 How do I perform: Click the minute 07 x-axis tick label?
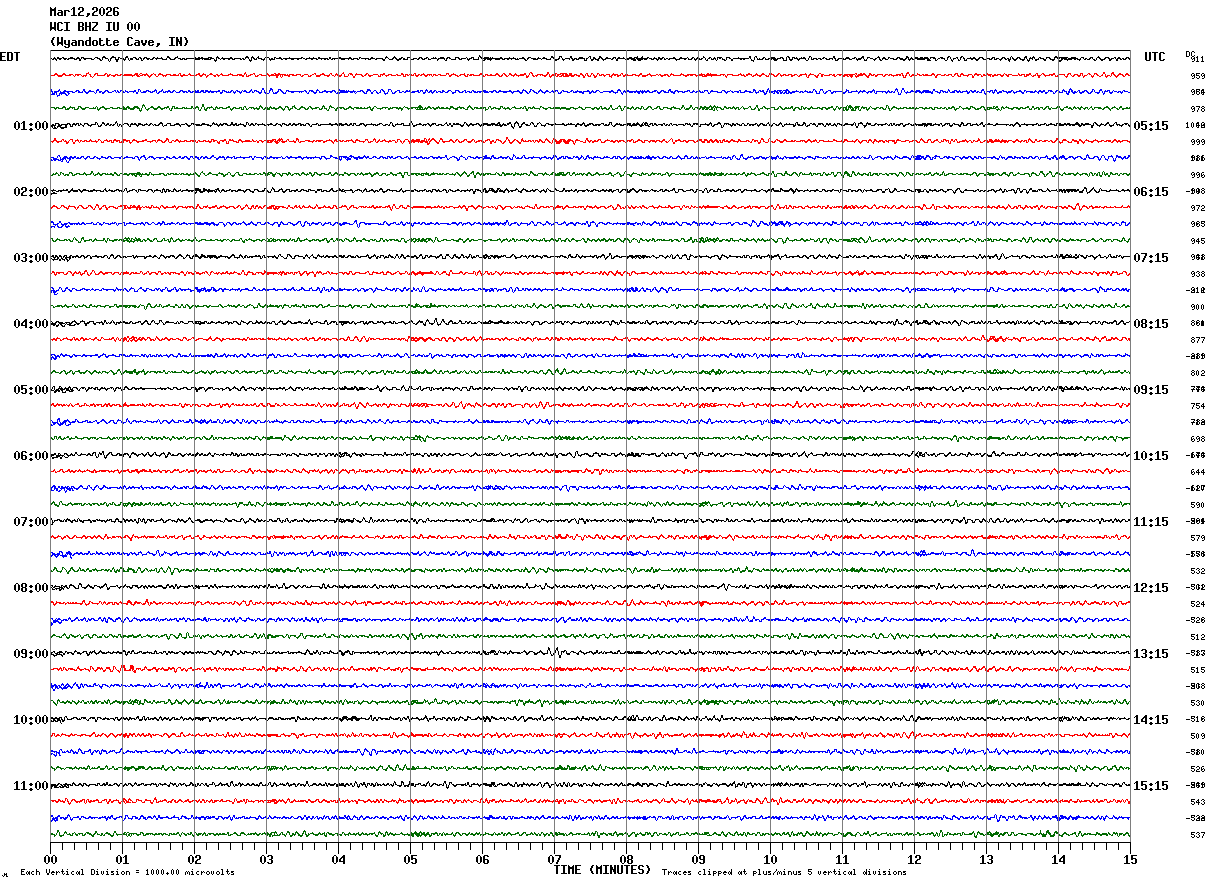point(554,859)
